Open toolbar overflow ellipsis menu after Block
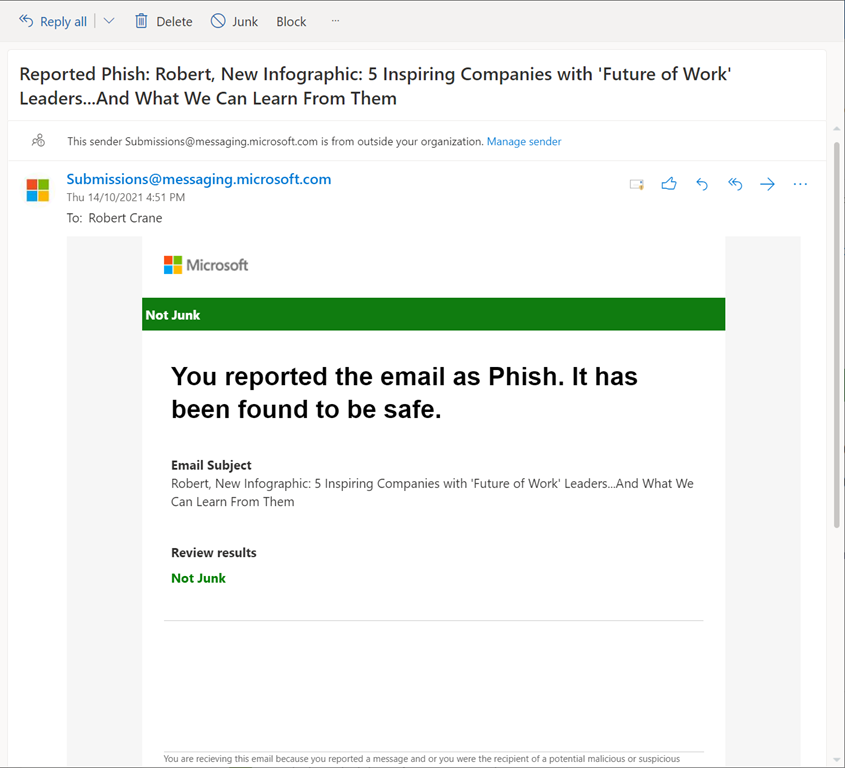The image size is (845, 768). tap(335, 21)
